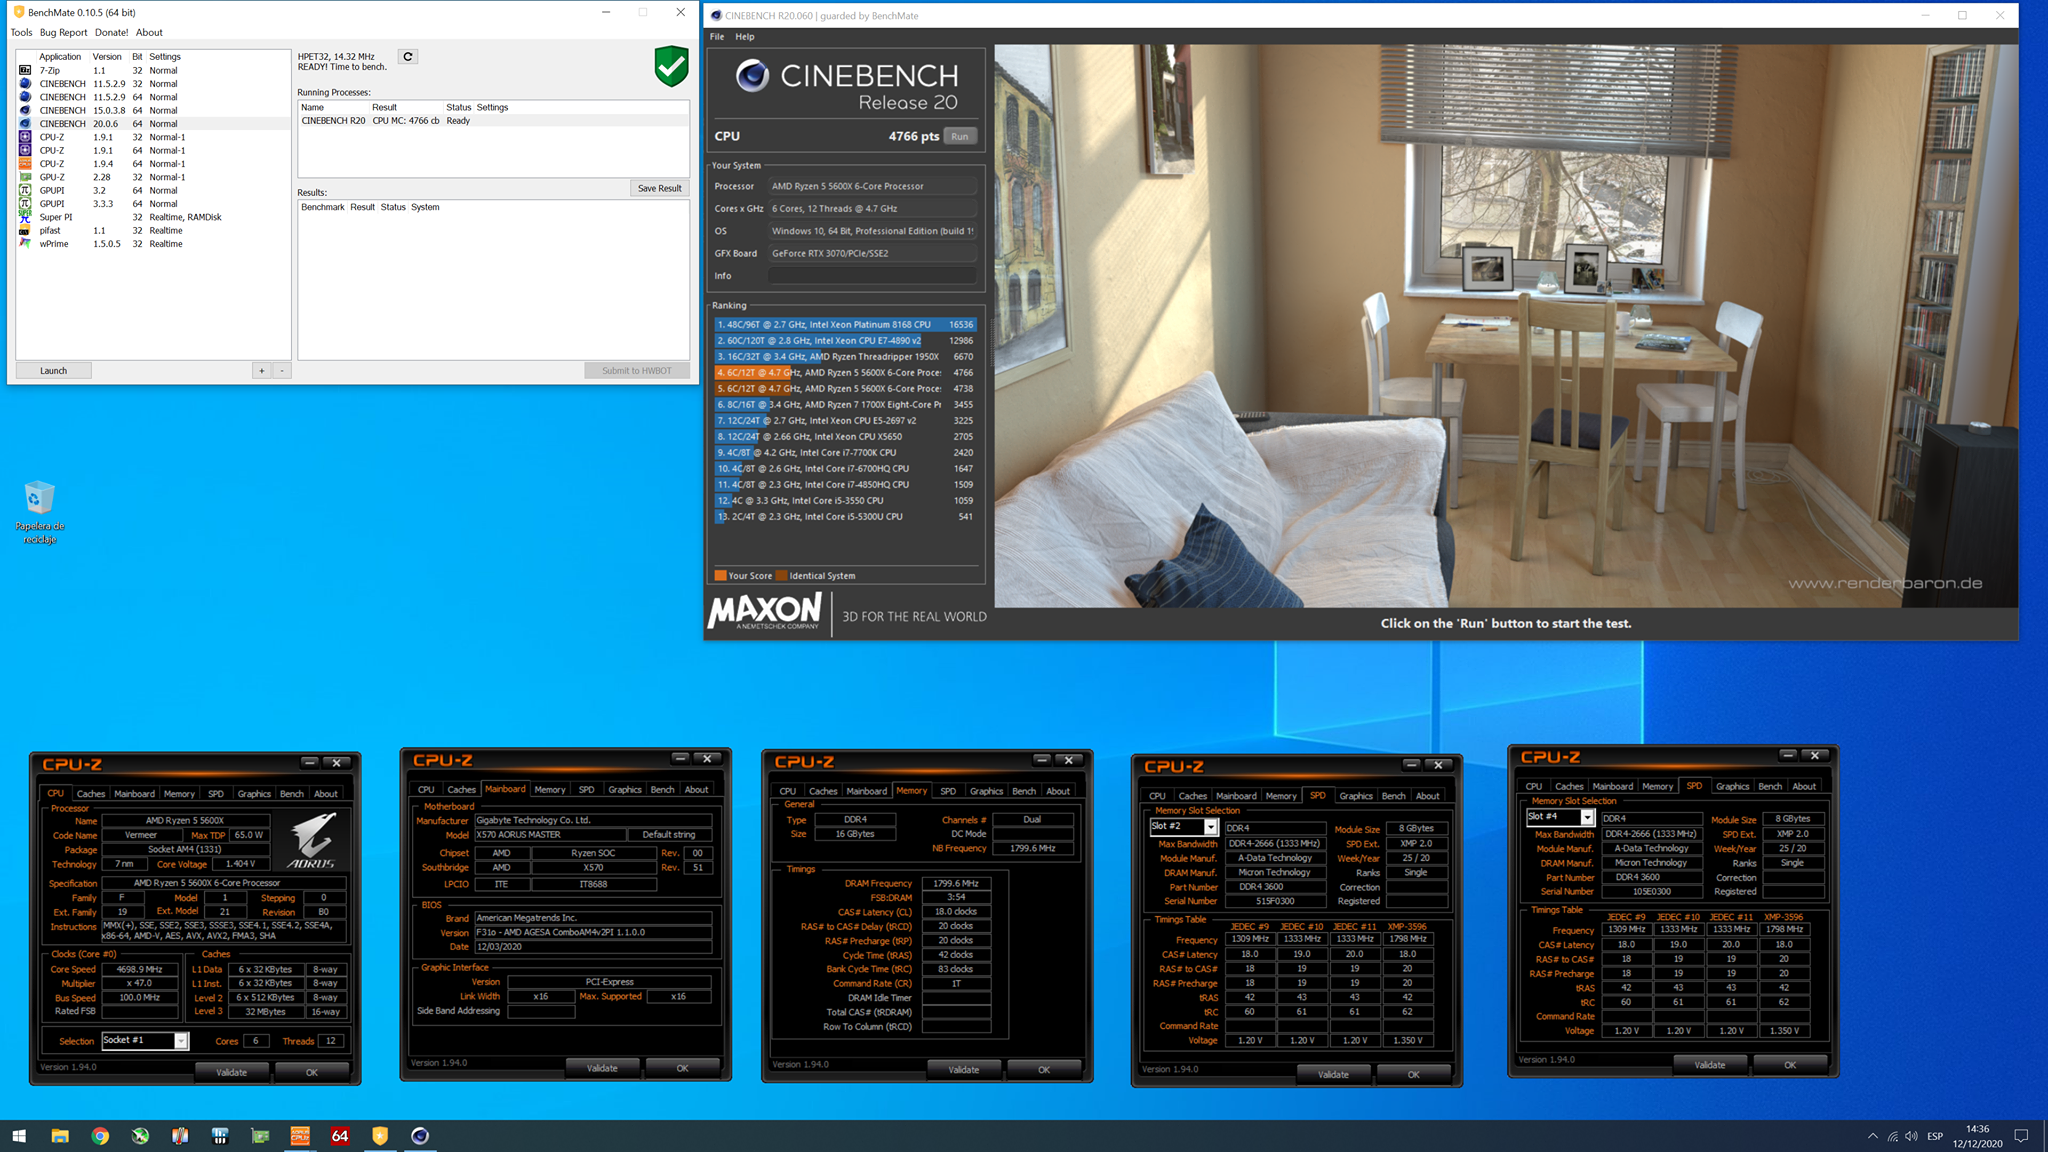Select the Intel Xeon Platinum 8168 ranking row
This screenshot has width=2048, height=1152.
pos(845,324)
